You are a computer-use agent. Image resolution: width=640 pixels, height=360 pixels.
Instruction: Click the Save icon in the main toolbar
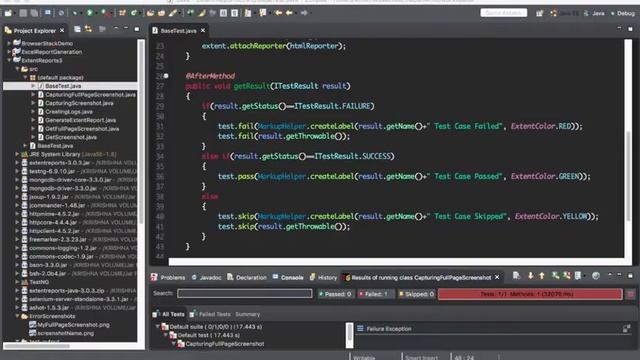click(x=23, y=13)
